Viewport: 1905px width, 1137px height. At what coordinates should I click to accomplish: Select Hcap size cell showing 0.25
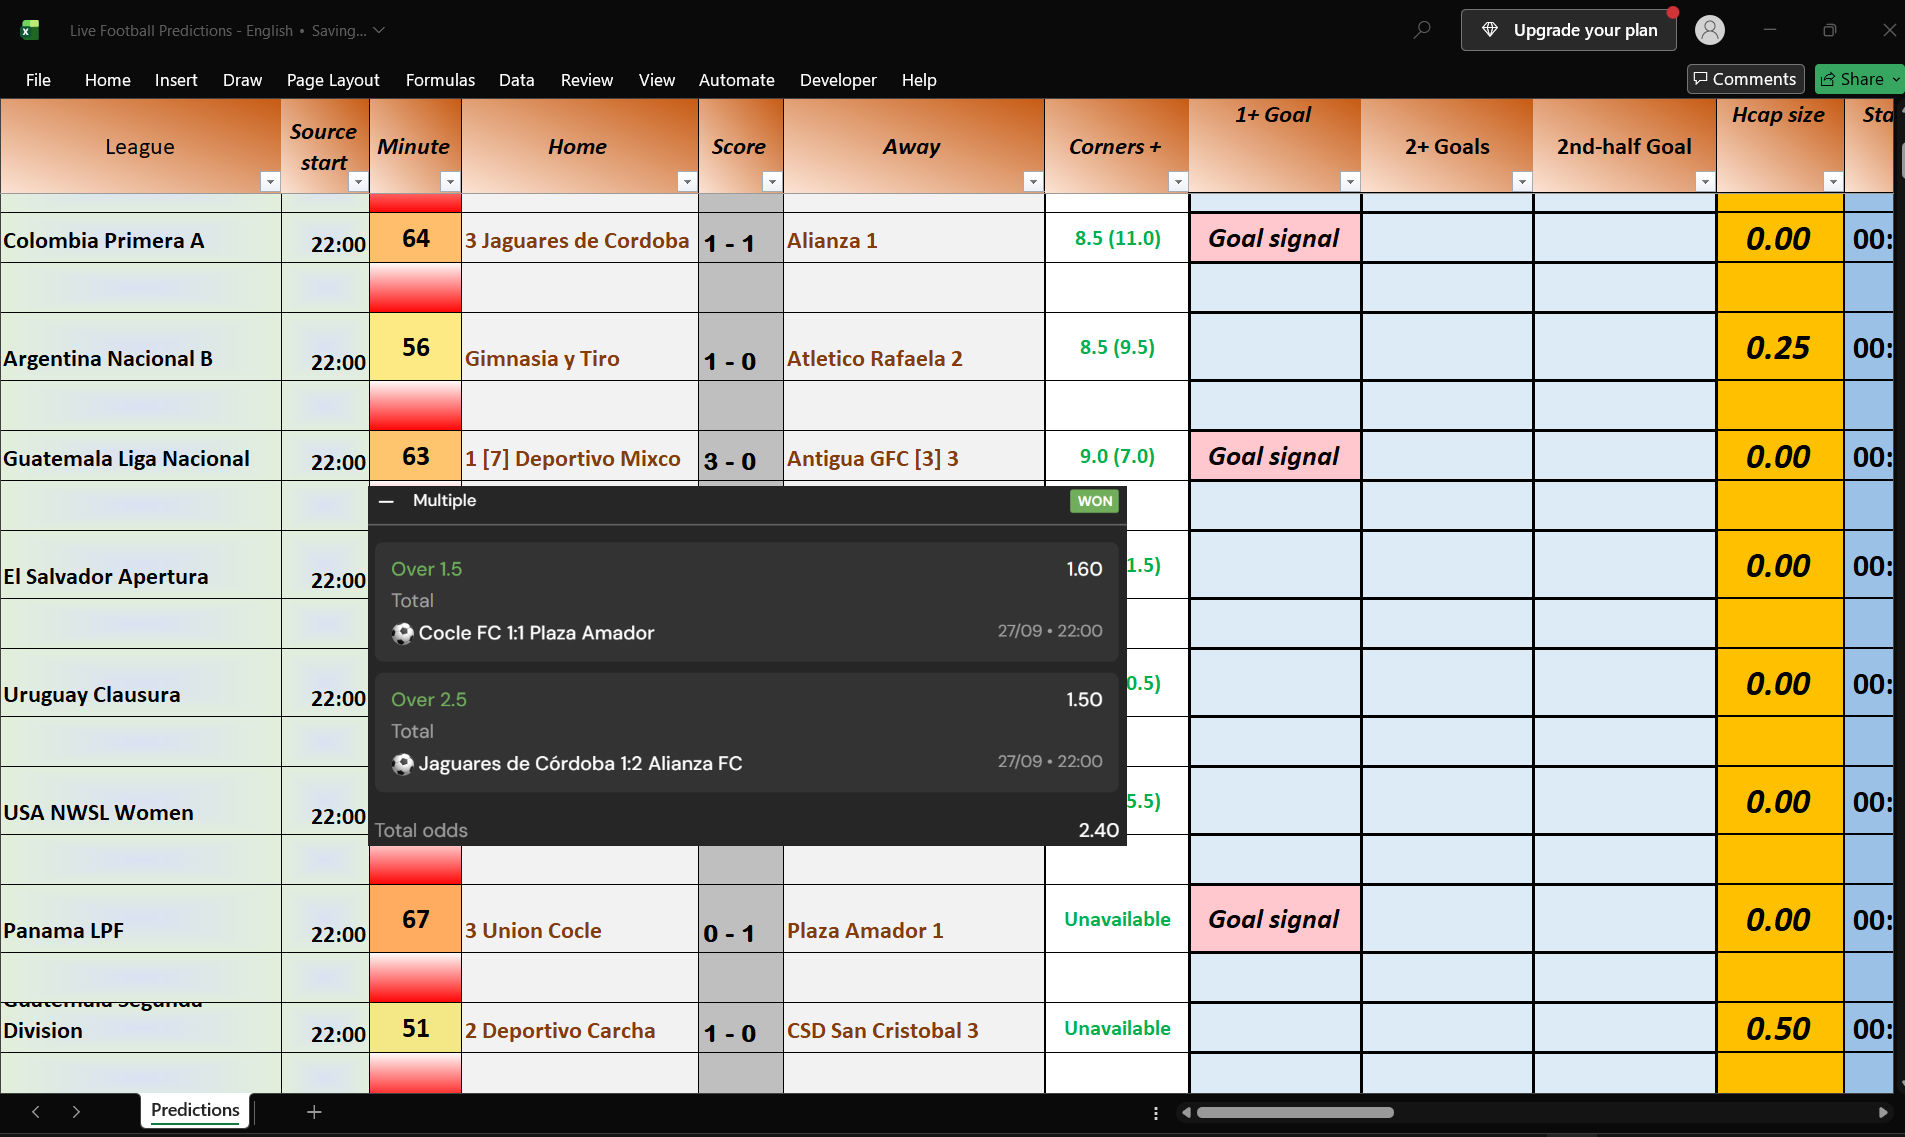click(1779, 347)
